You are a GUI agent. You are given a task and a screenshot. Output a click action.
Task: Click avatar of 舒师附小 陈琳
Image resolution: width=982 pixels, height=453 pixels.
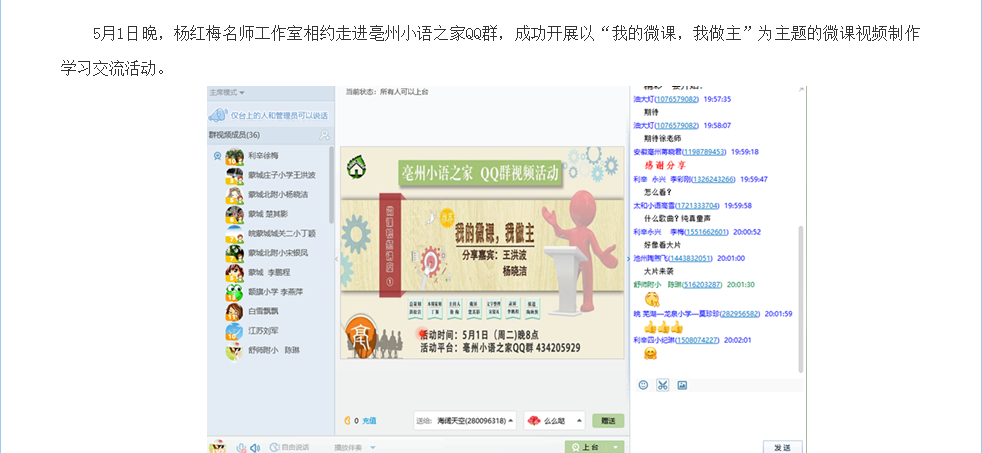[234, 350]
